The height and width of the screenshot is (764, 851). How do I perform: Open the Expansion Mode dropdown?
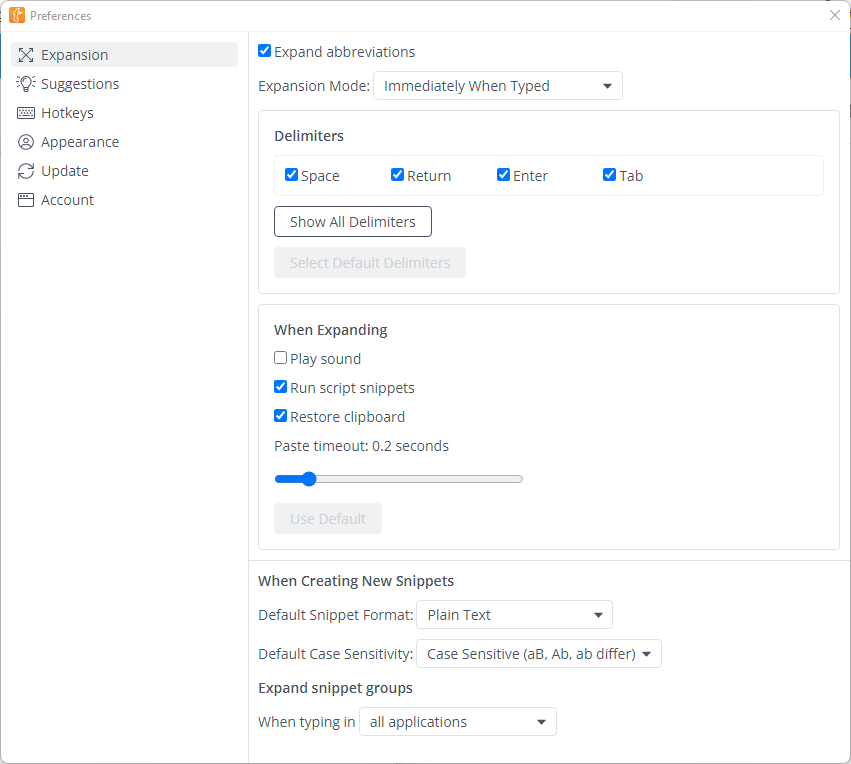click(x=497, y=86)
